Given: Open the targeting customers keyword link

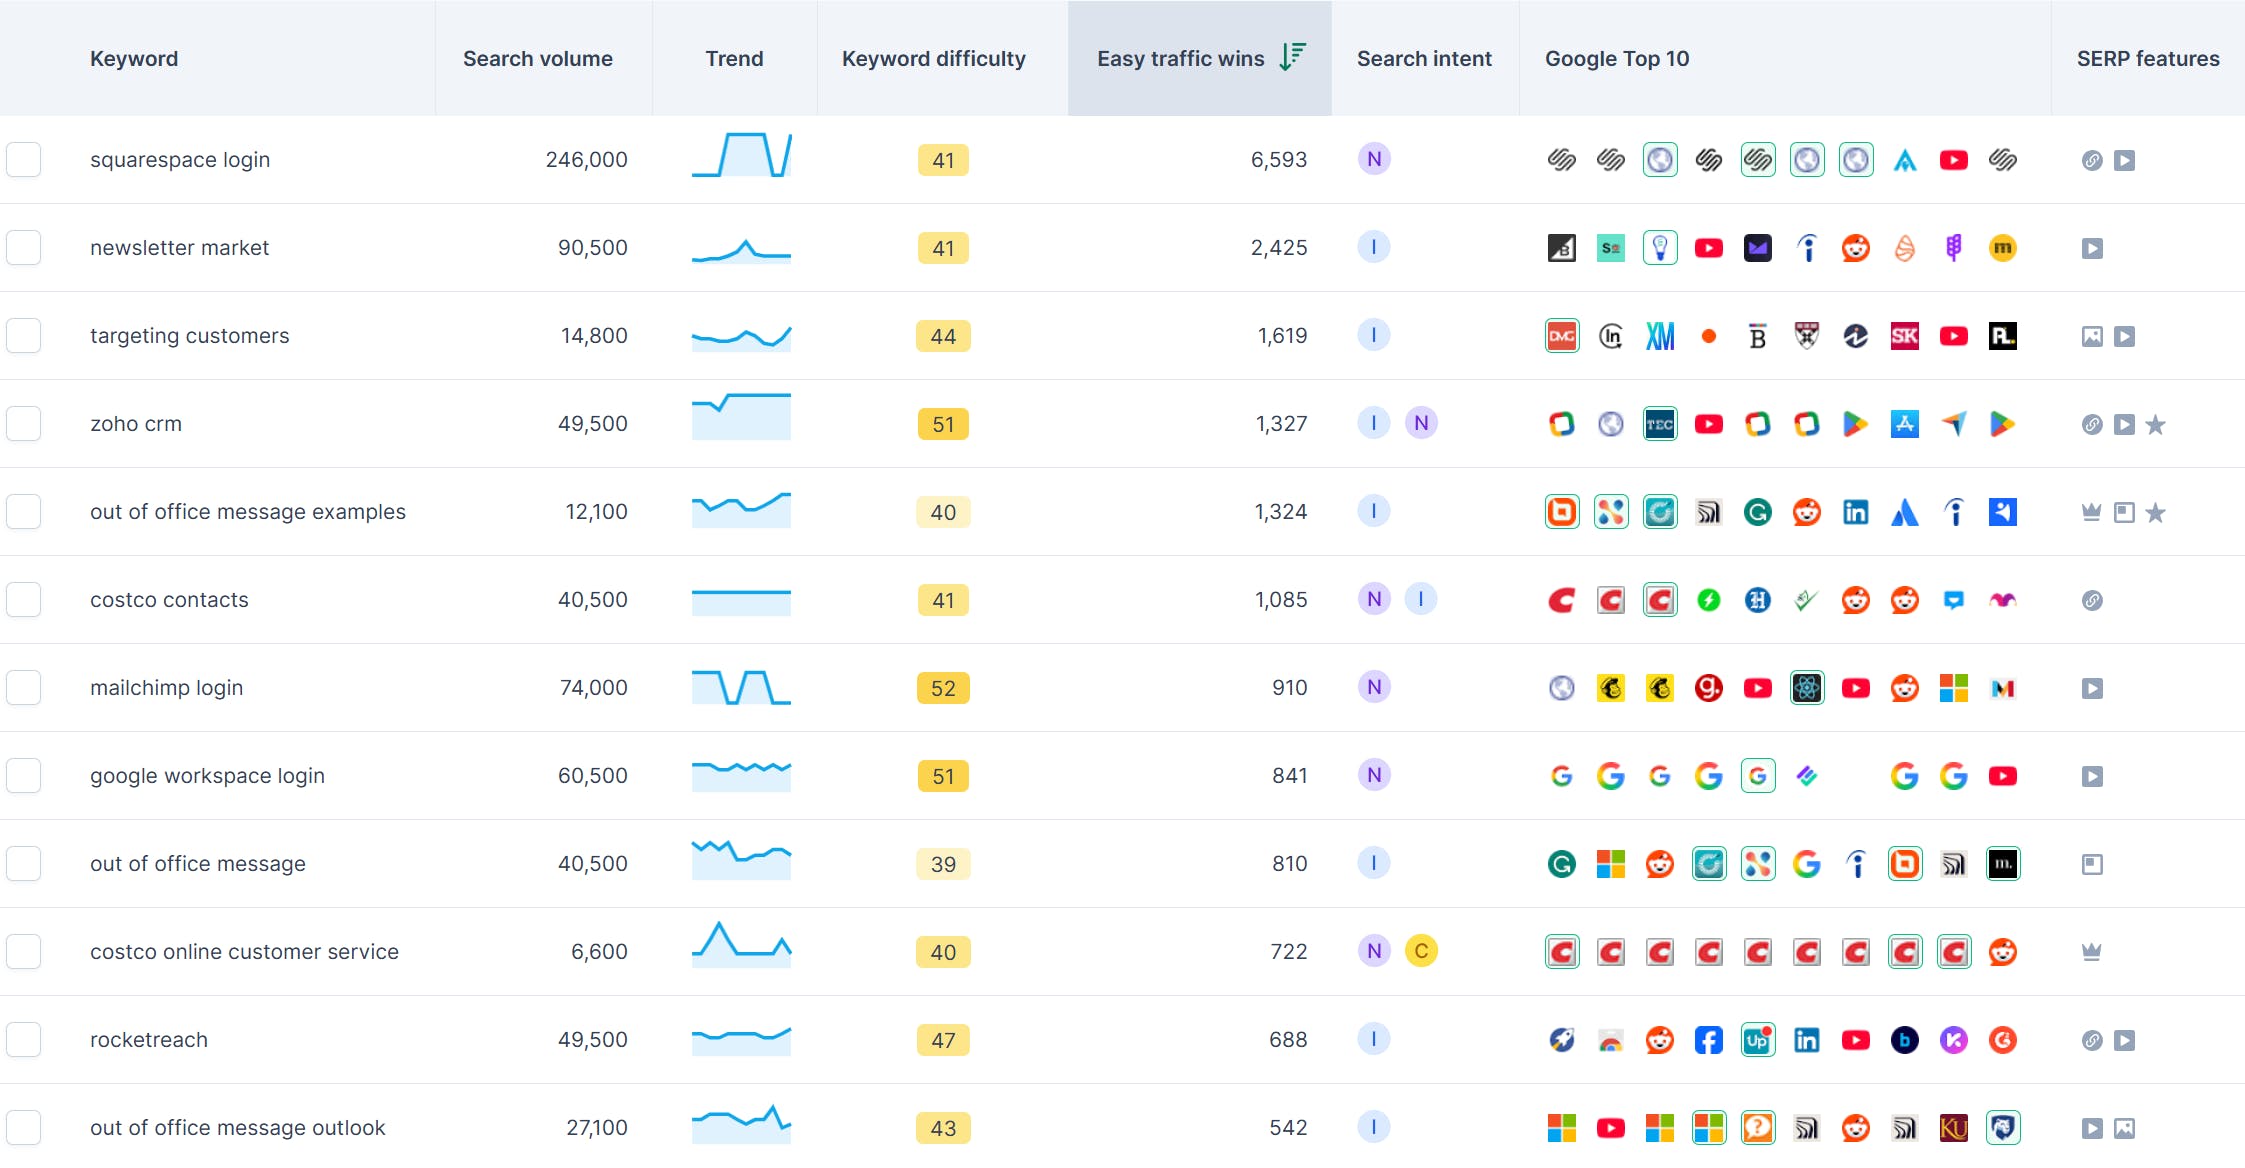Looking at the screenshot, I should (x=189, y=336).
